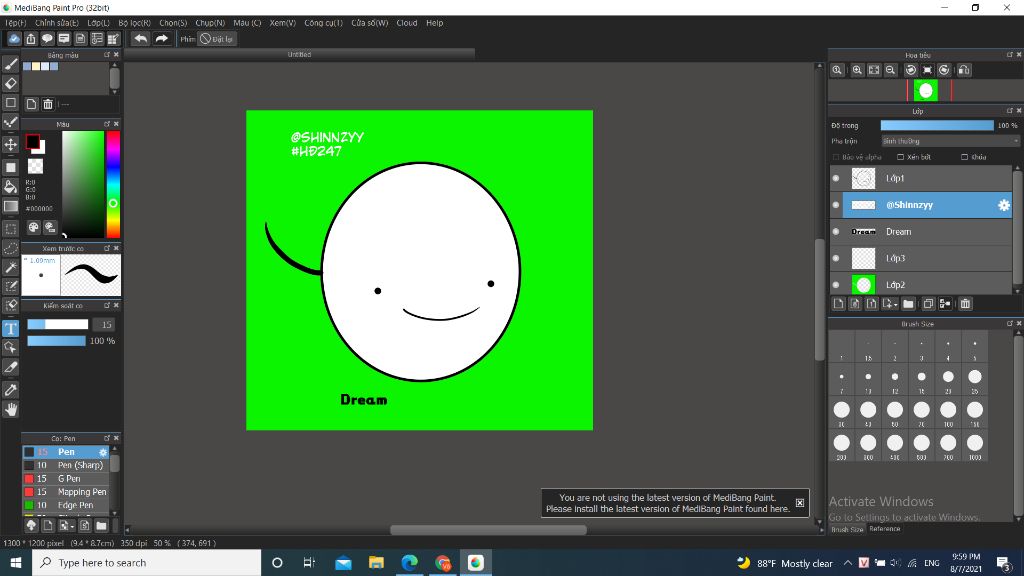Viewport: 1024px width, 576px height.
Task: Click the horizontal canvas scrollbar
Action: click(x=488, y=530)
